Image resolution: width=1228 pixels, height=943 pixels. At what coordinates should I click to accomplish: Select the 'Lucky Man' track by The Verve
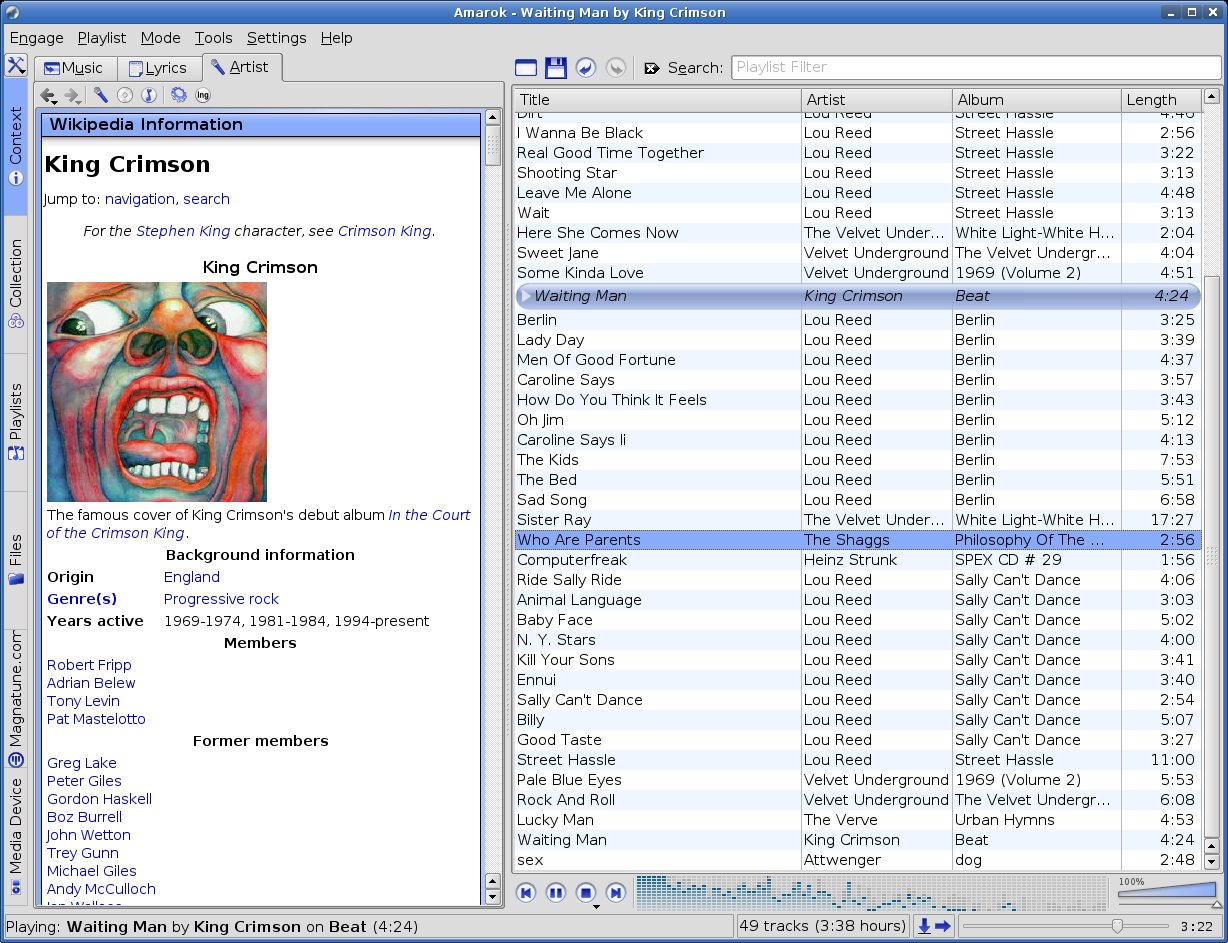tap(858, 820)
